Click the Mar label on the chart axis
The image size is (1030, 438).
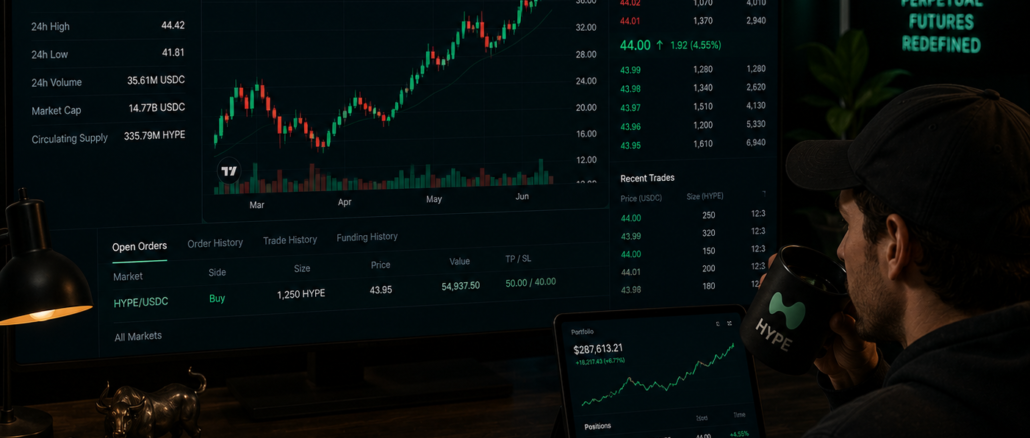[x=257, y=205]
